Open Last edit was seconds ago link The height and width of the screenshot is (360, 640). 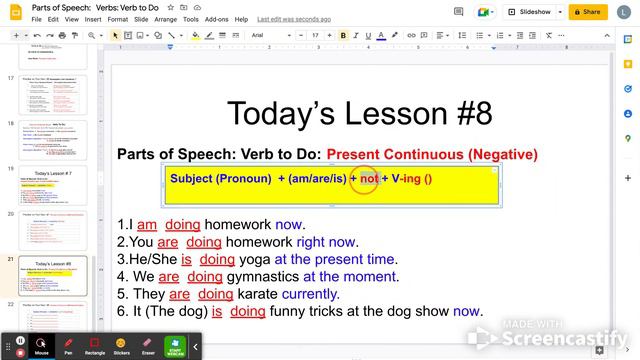click(294, 19)
